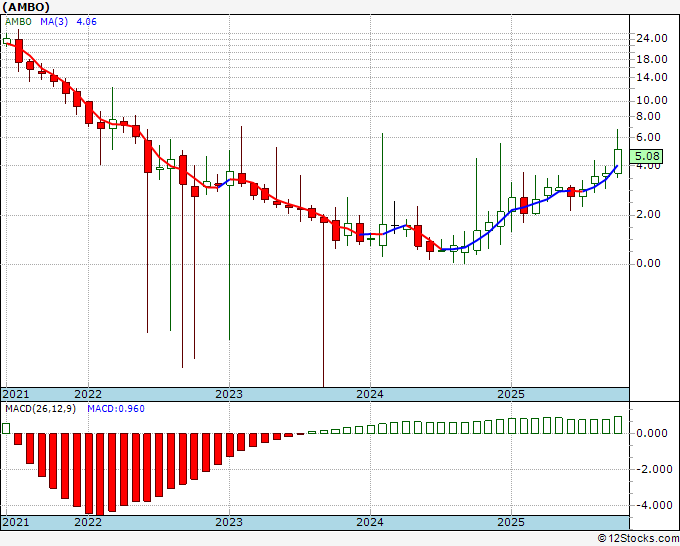Click the 0.00 price axis label in price chart
Viewport: 680px width, 546px height.
pyautogui.click(x=648, y=263)
